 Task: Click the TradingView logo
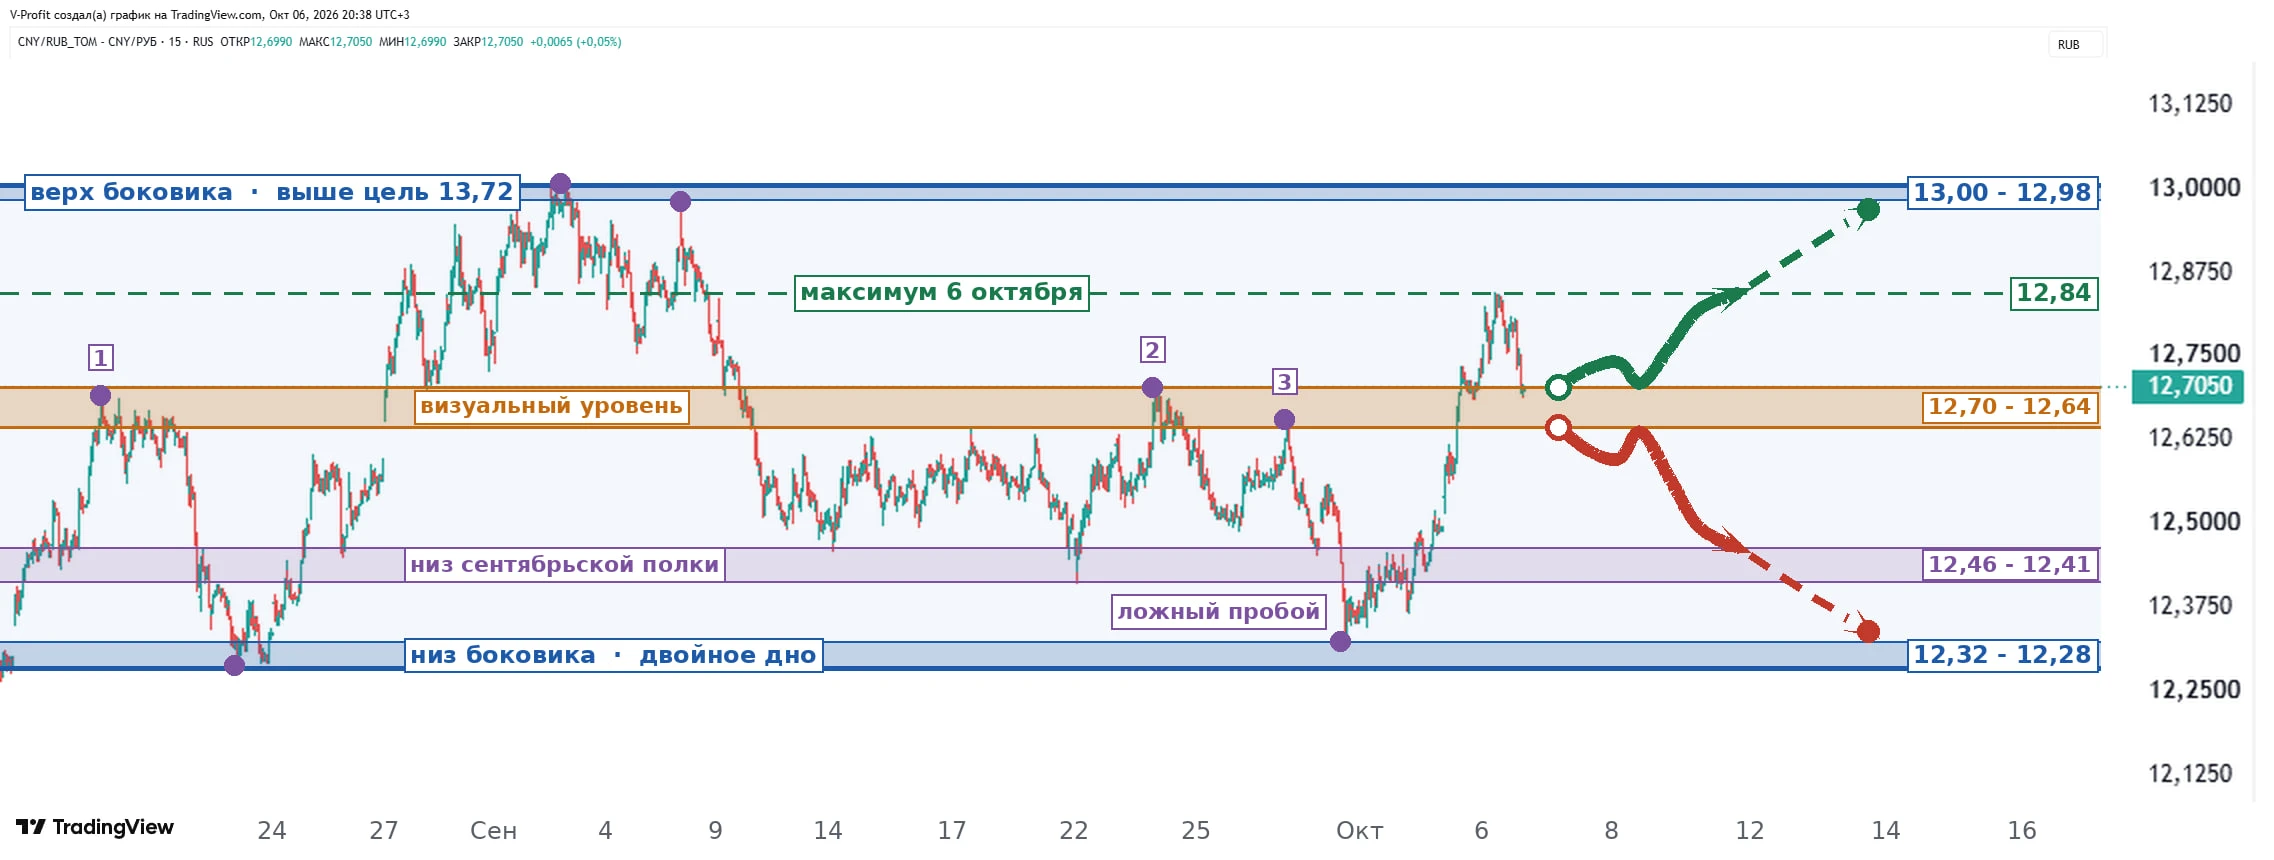coord(95,827)
